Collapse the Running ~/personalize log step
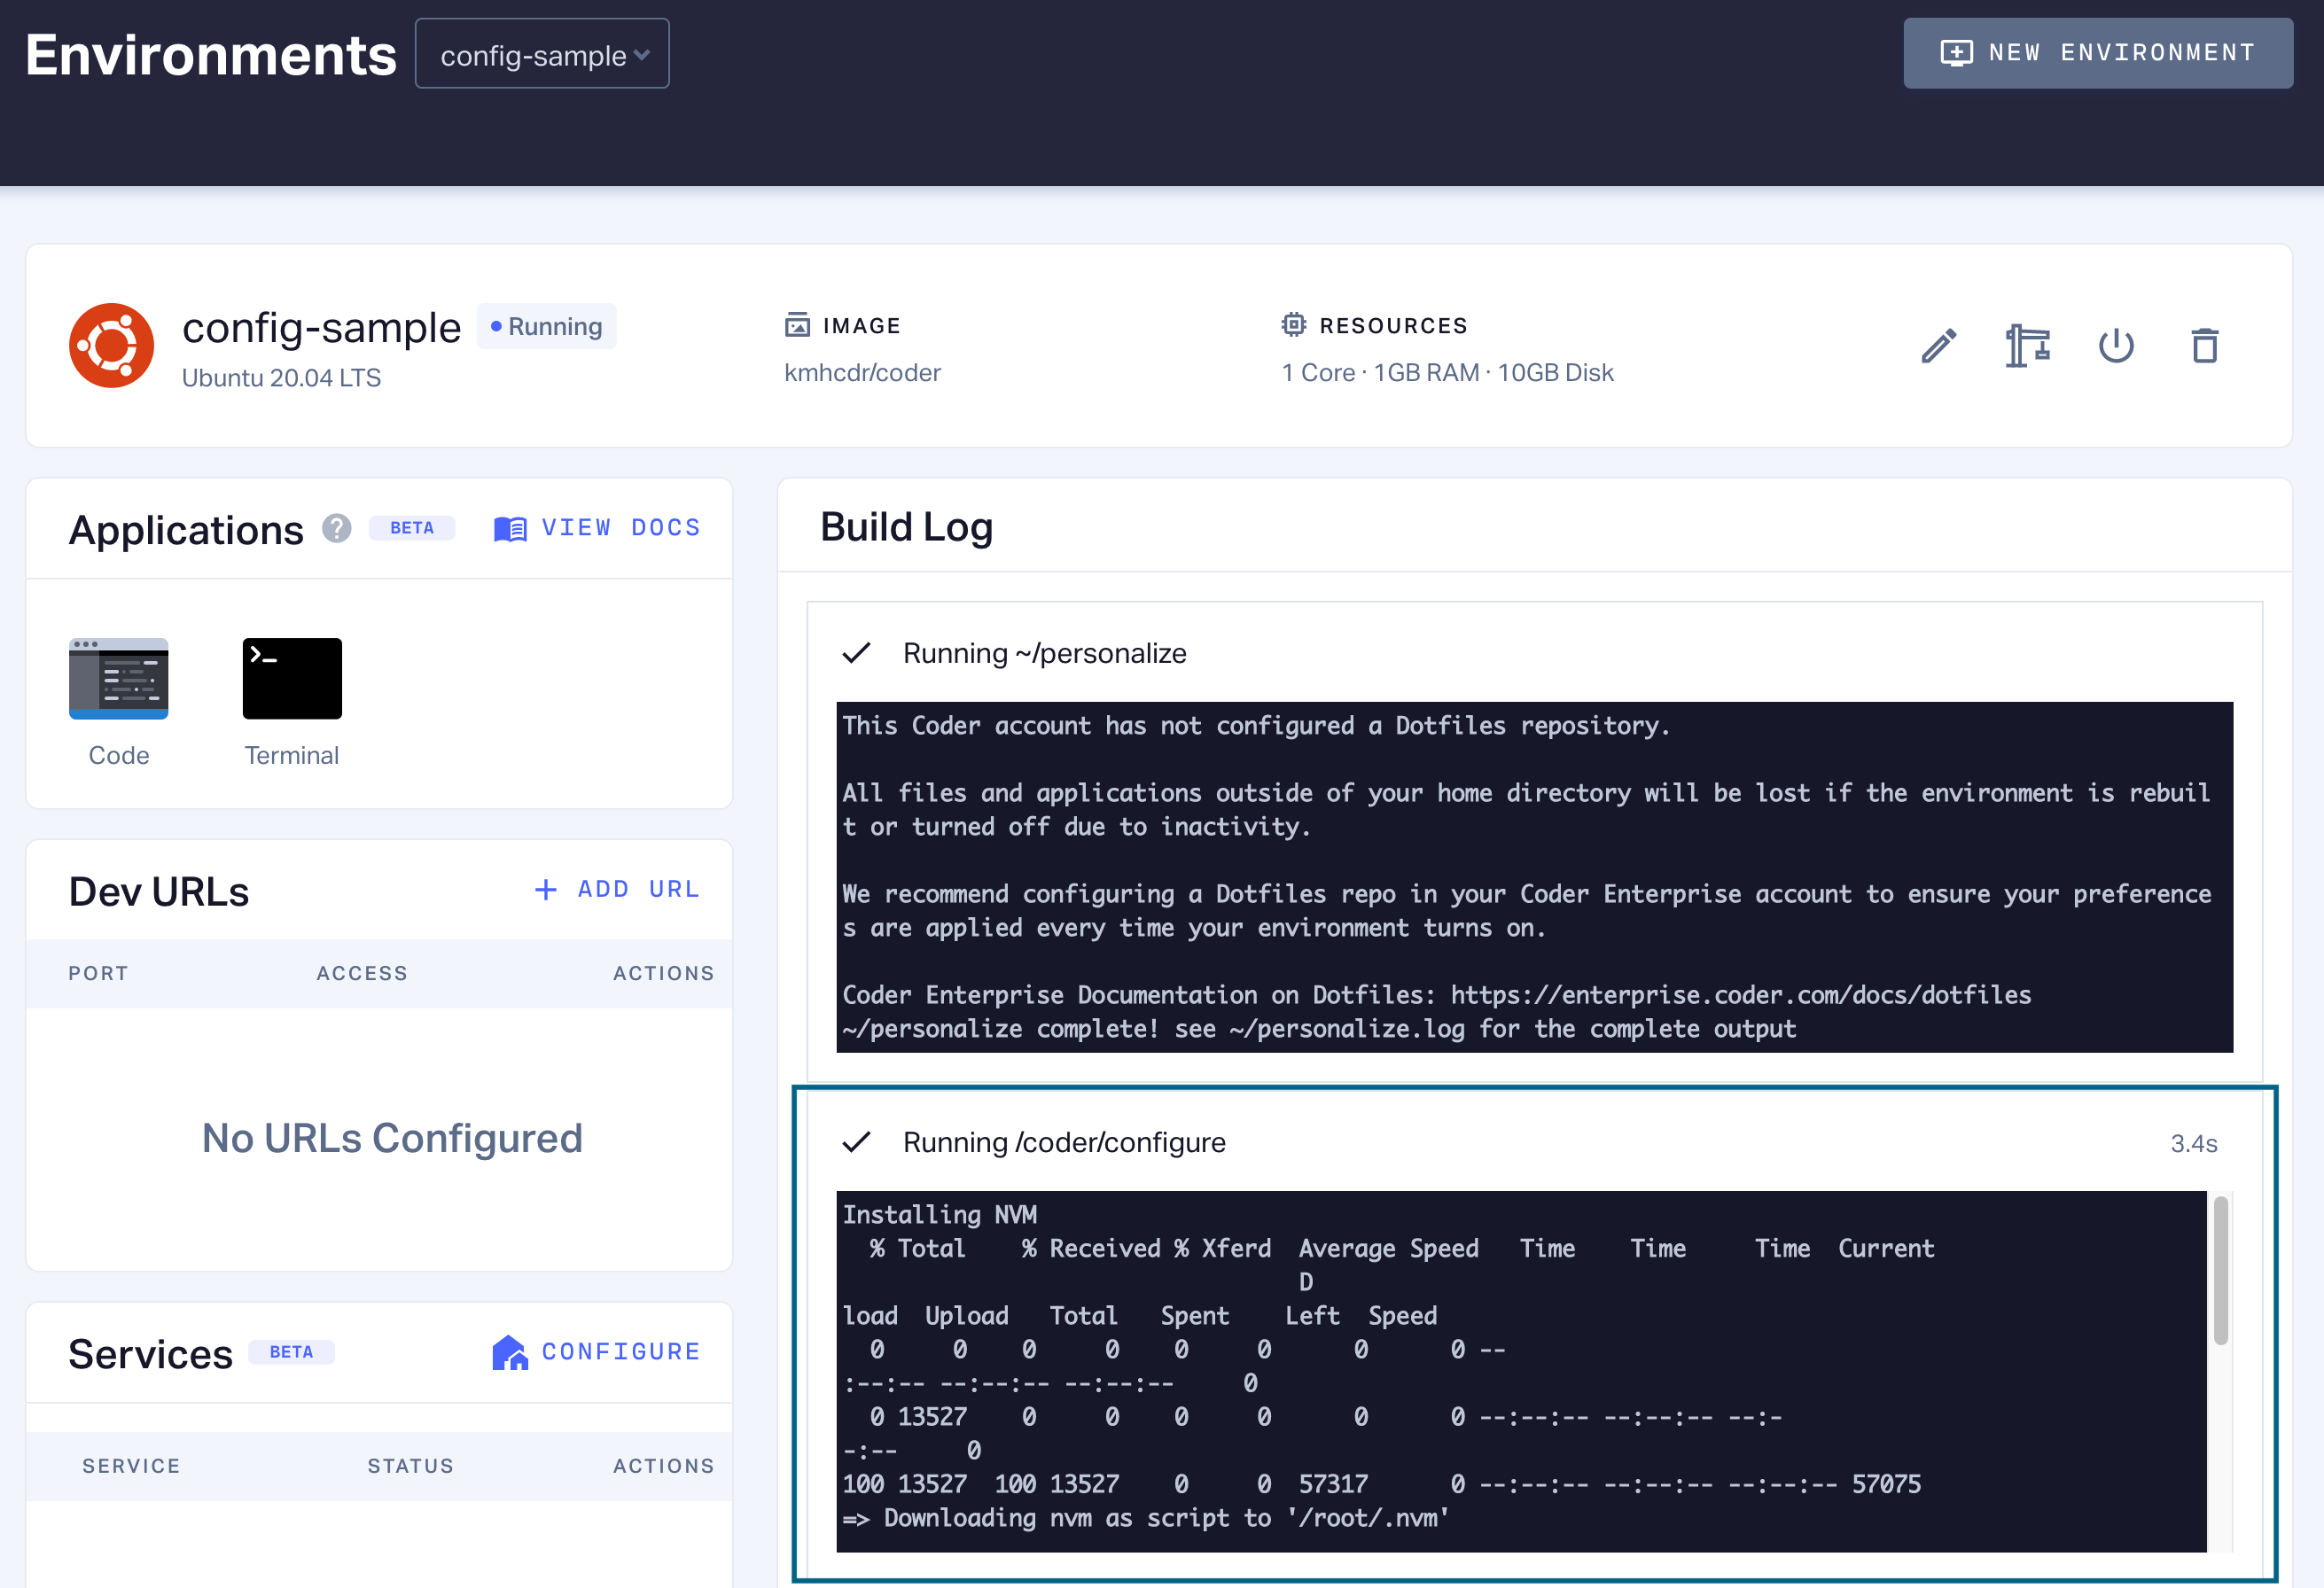The width and height of the screenshot is (2324, 1588). tap(1043, 654)
